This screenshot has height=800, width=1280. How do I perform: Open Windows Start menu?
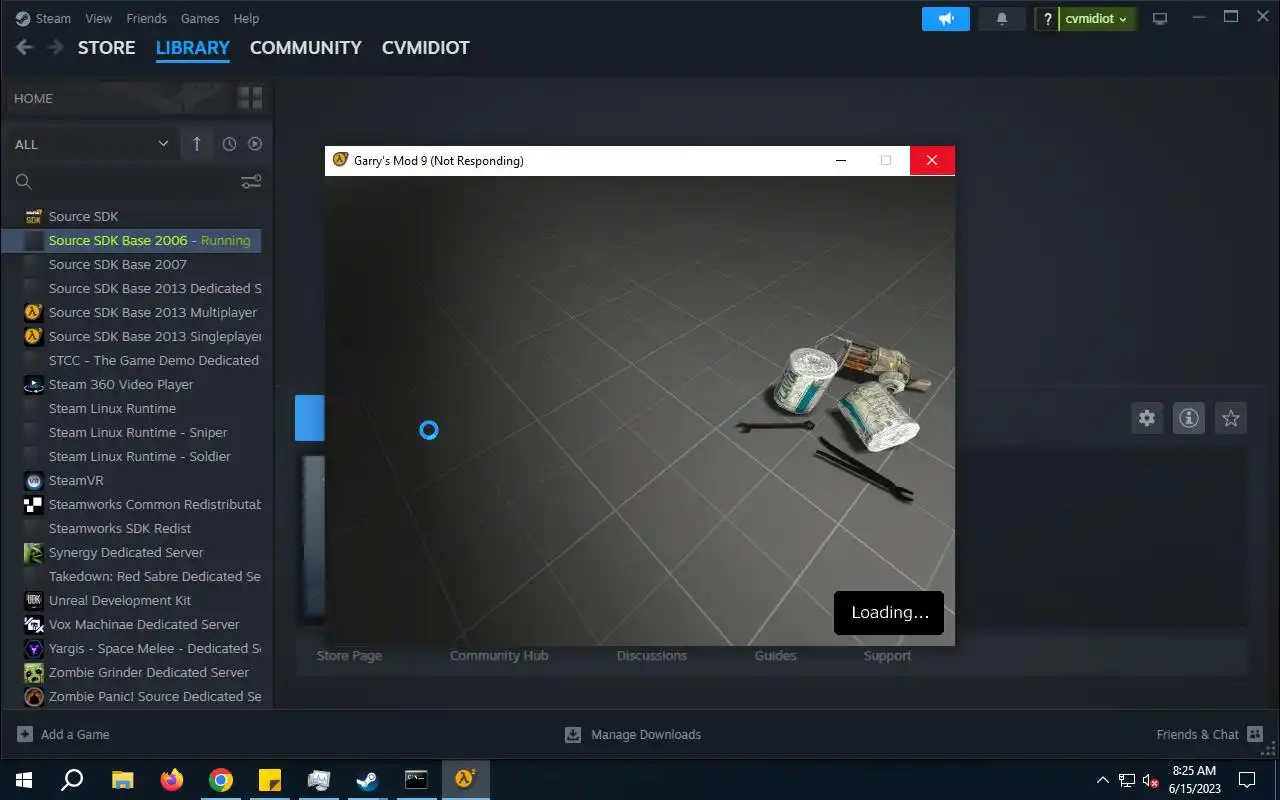pos(24,780)
